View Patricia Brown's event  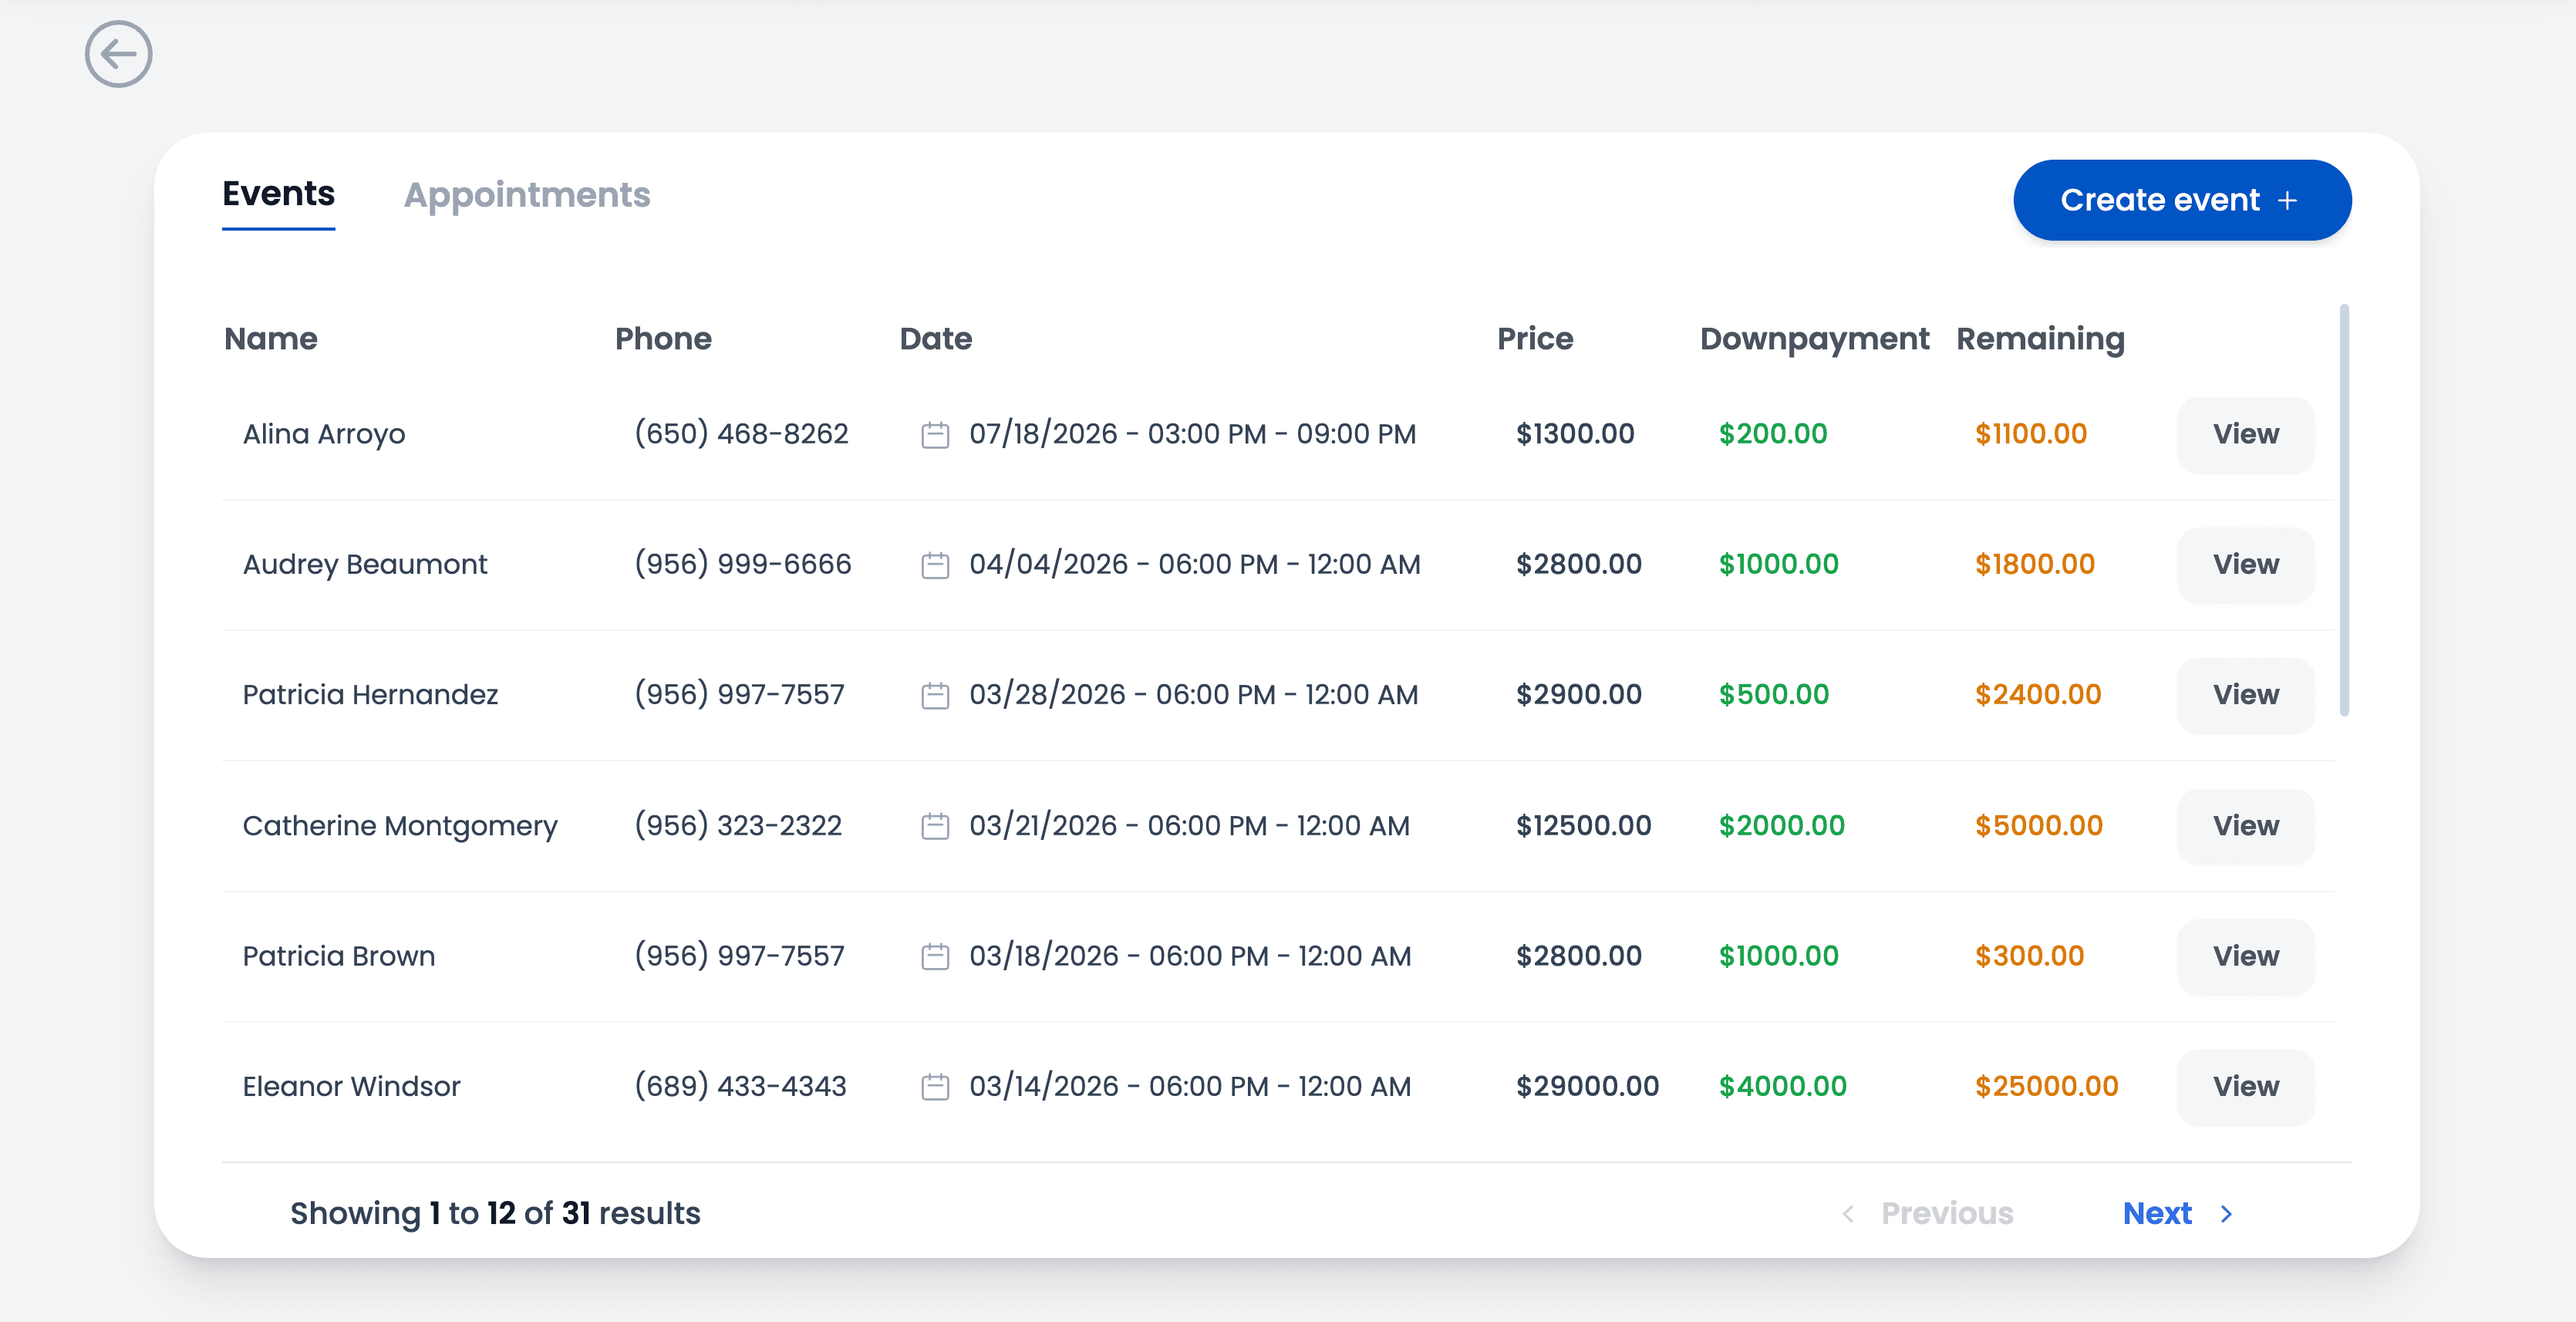click(2245, 956)
